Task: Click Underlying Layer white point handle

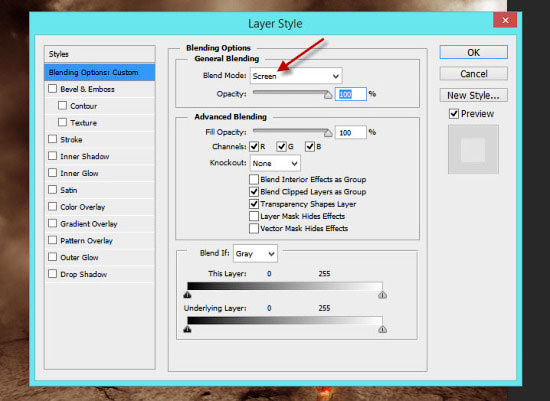Action: 382,329
